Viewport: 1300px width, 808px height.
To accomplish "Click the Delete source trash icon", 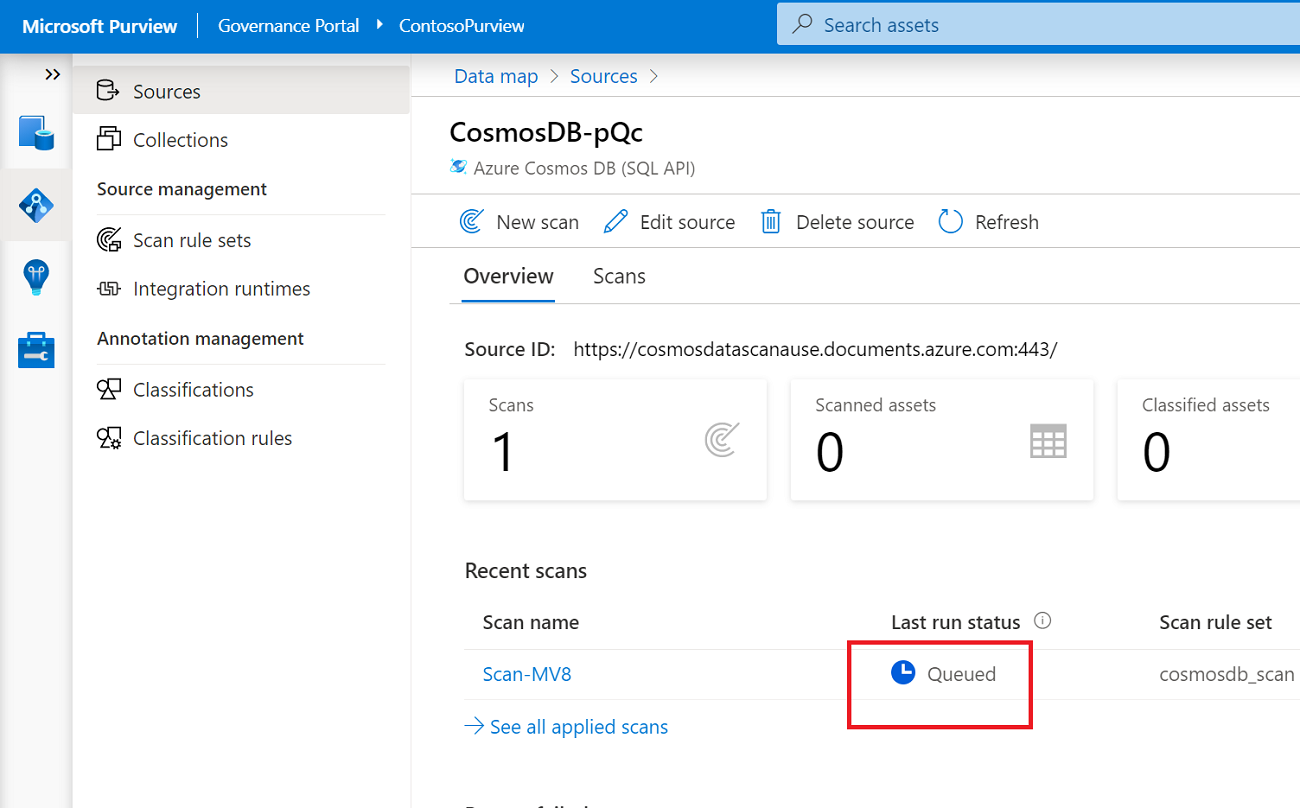I will (770, 222).
